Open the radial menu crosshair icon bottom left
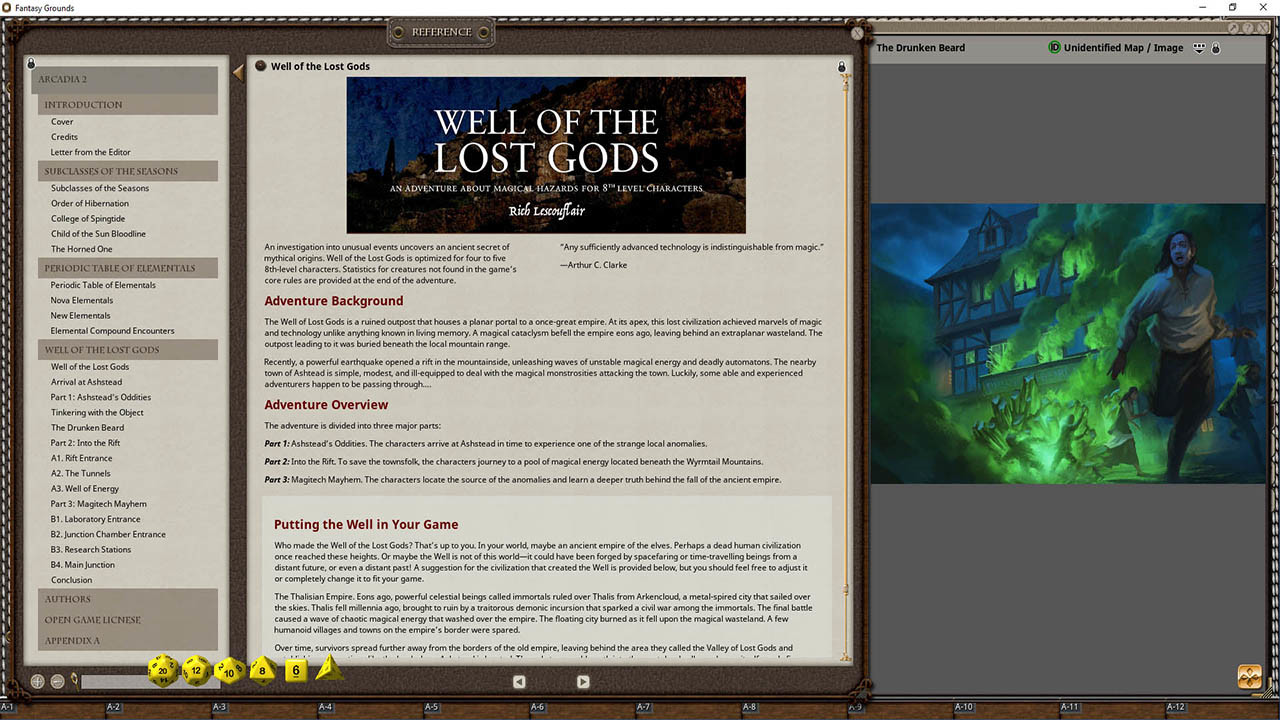This screenshot has width=1280, height=720. point(37,680)
